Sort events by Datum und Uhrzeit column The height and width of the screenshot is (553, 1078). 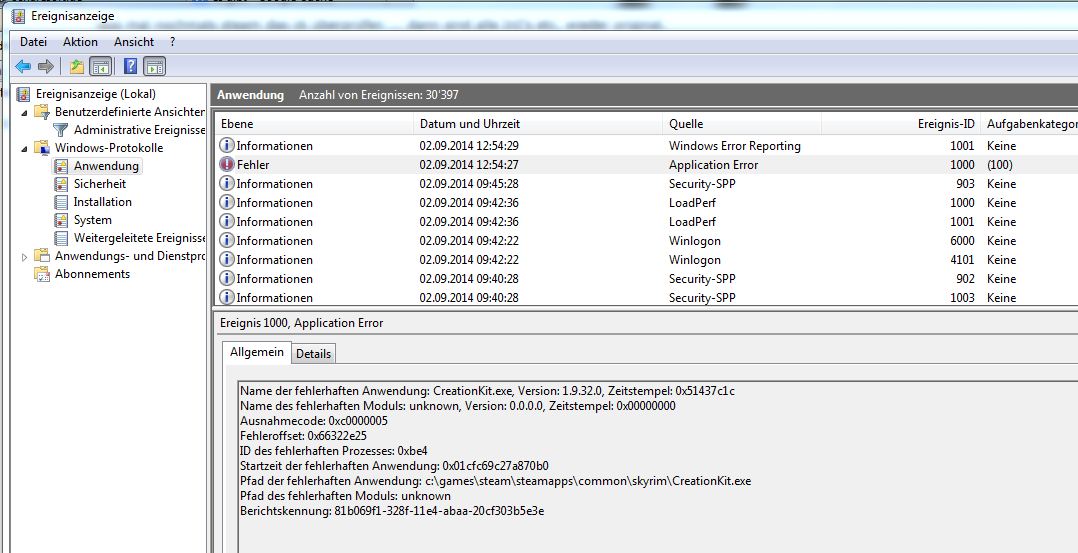470,124
